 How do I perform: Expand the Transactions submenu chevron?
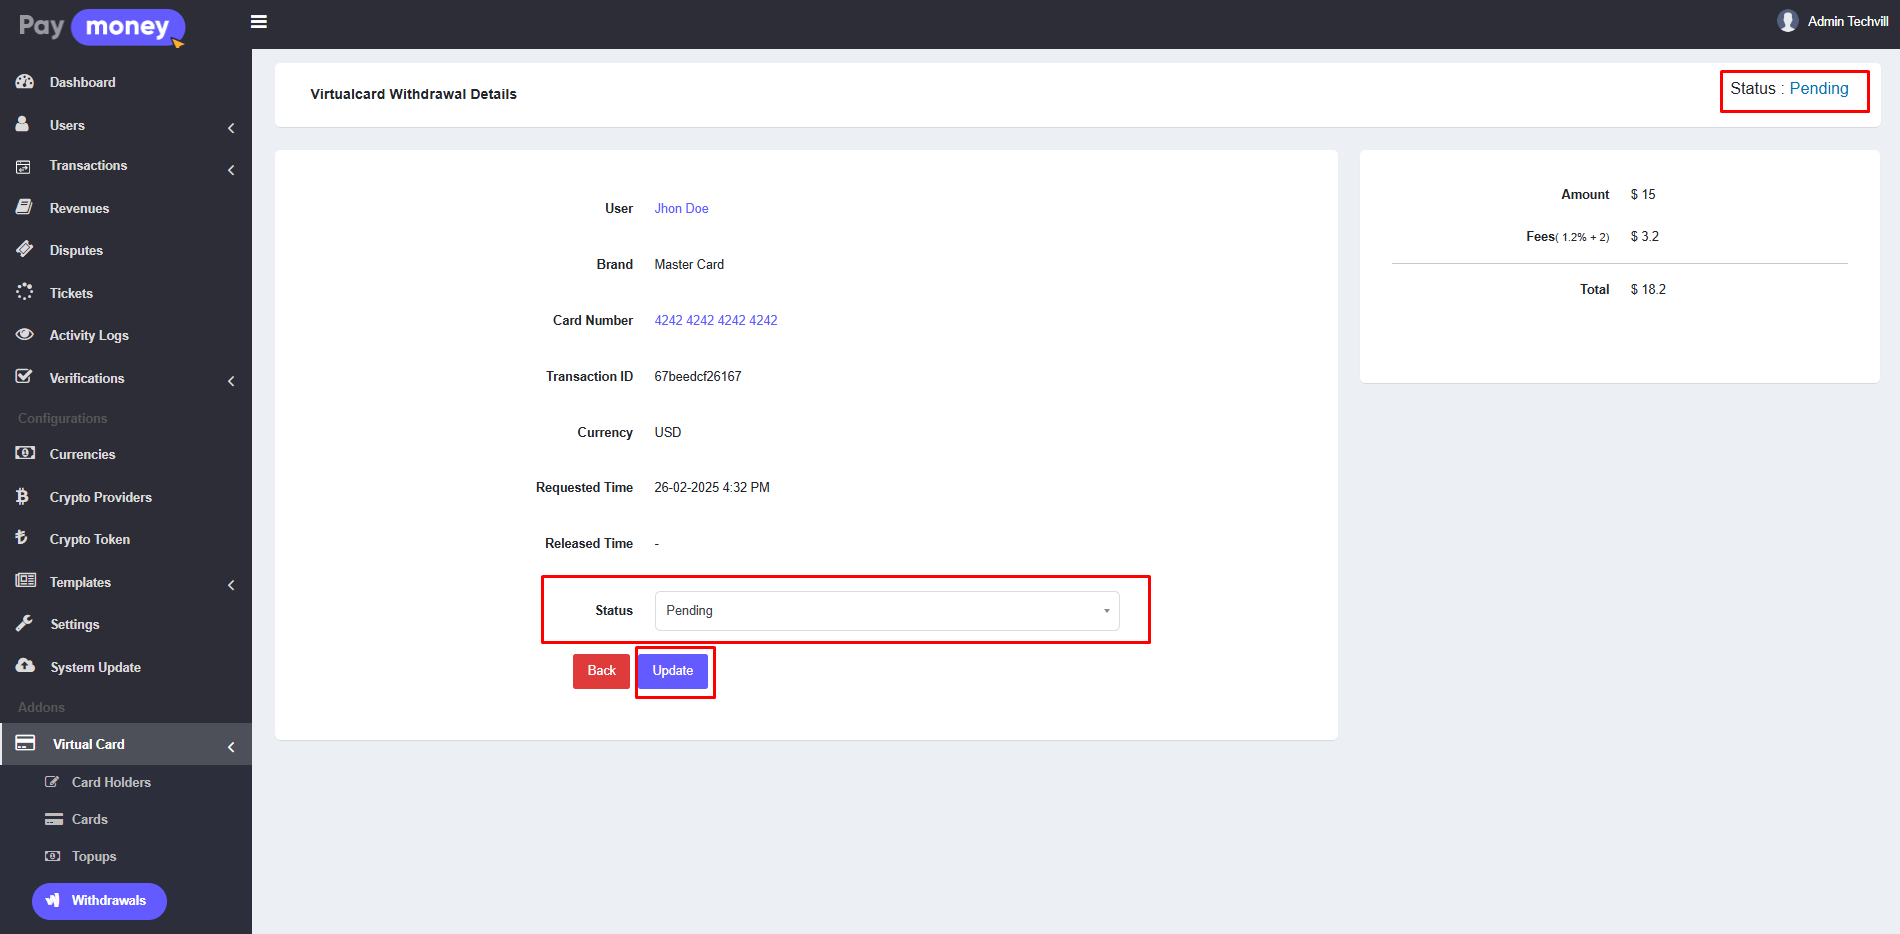pyautogui.click(x=231, y=170)
